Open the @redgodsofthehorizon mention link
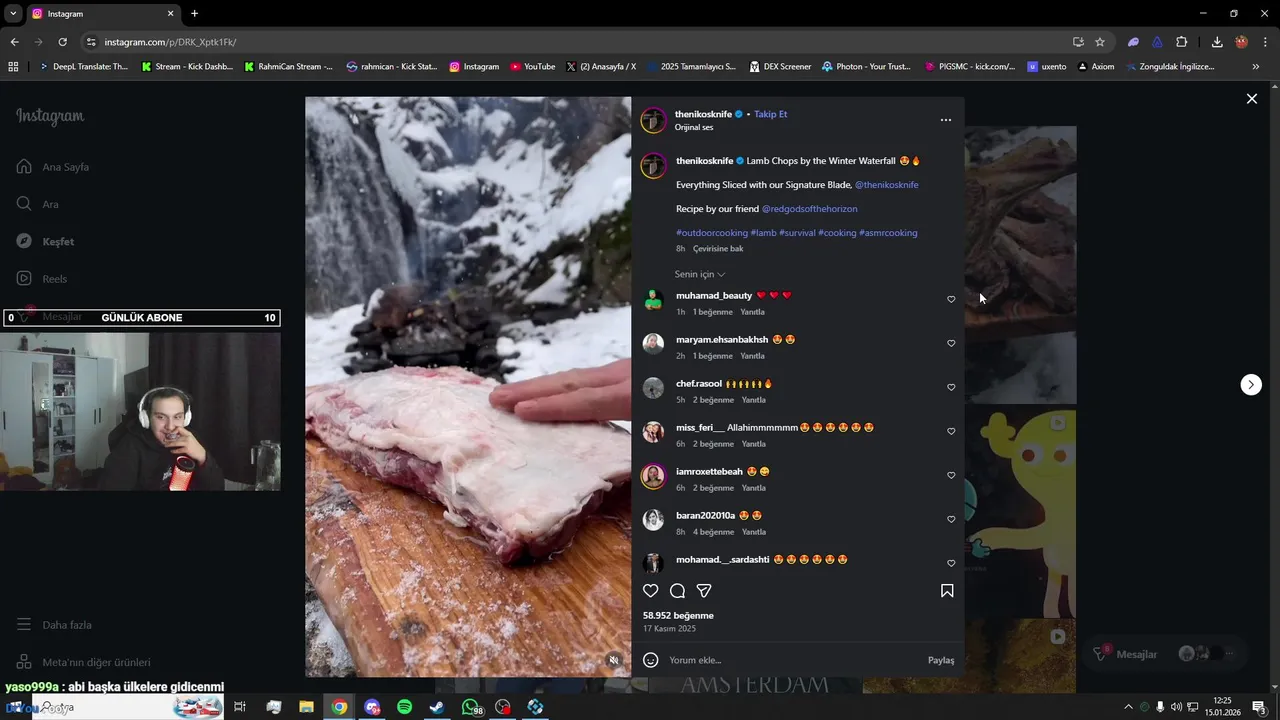Image resolution: width=1280 pixels, height=720 pixels. click(809, 209)
